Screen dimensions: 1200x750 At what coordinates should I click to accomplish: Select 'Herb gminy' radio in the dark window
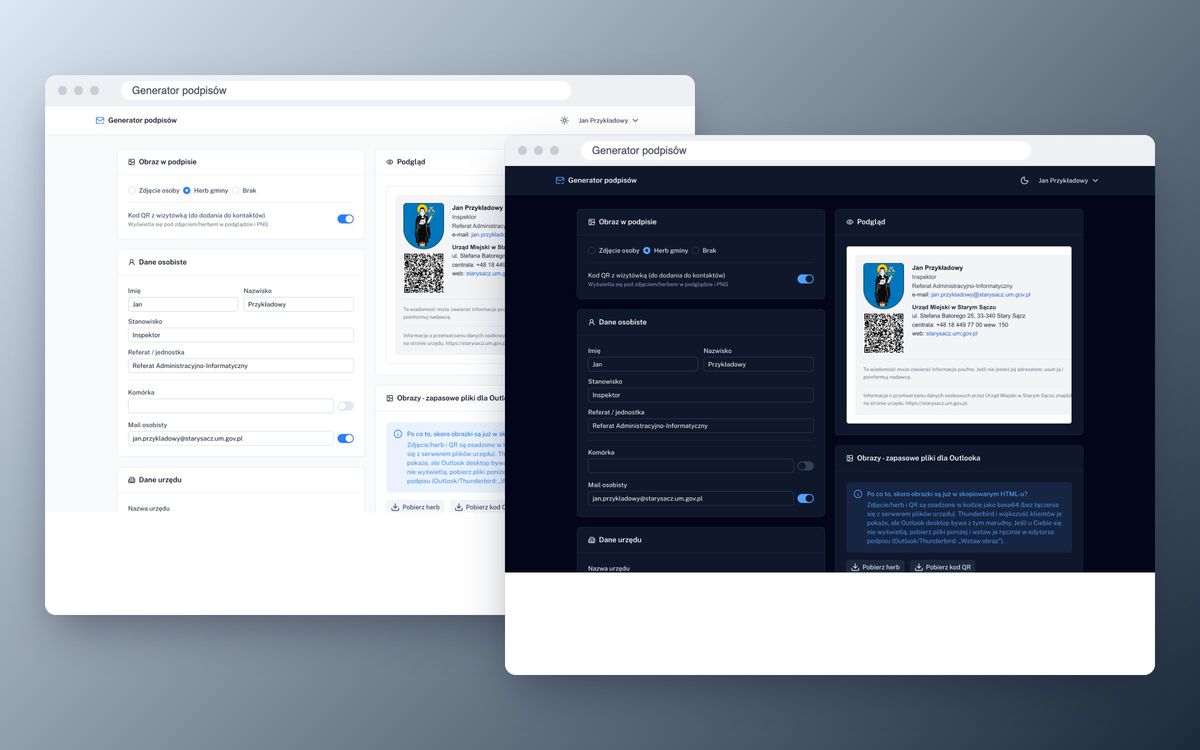(x=646, y=250)
